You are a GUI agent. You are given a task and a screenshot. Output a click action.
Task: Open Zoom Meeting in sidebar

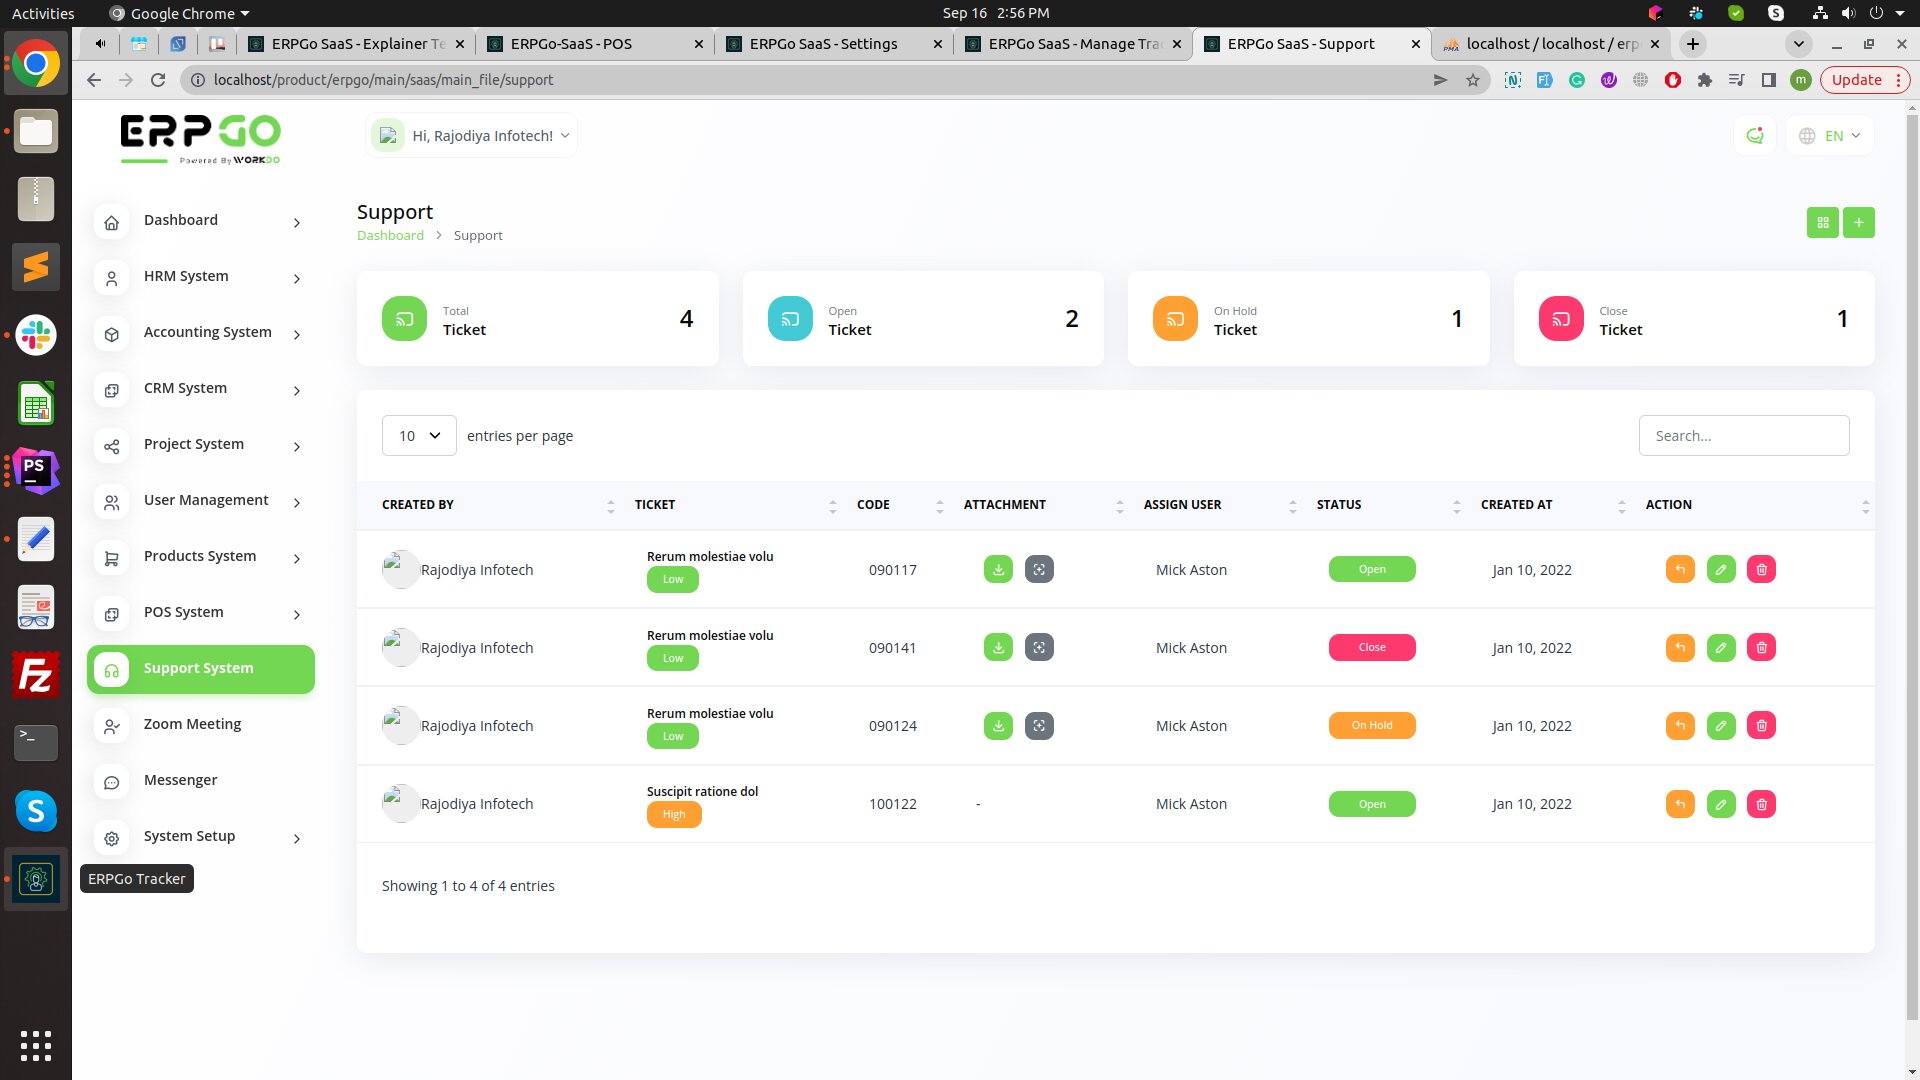tap(192, 724)
